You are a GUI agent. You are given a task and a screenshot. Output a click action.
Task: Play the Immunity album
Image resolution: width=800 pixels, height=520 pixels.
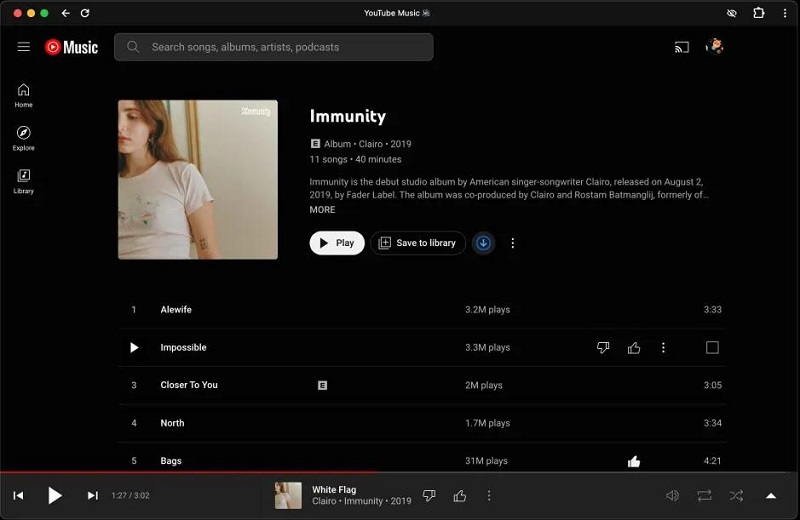click(x=337, y=243)
